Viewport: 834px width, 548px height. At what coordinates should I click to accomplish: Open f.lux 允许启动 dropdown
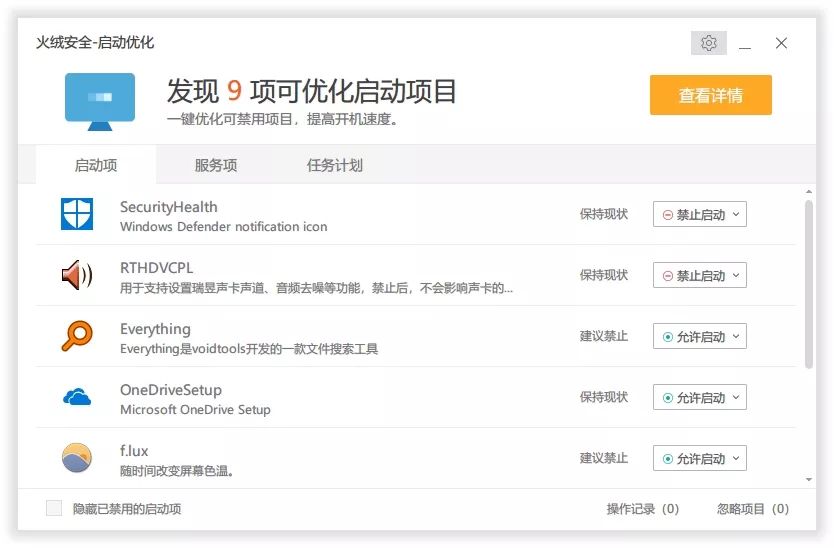699,458
